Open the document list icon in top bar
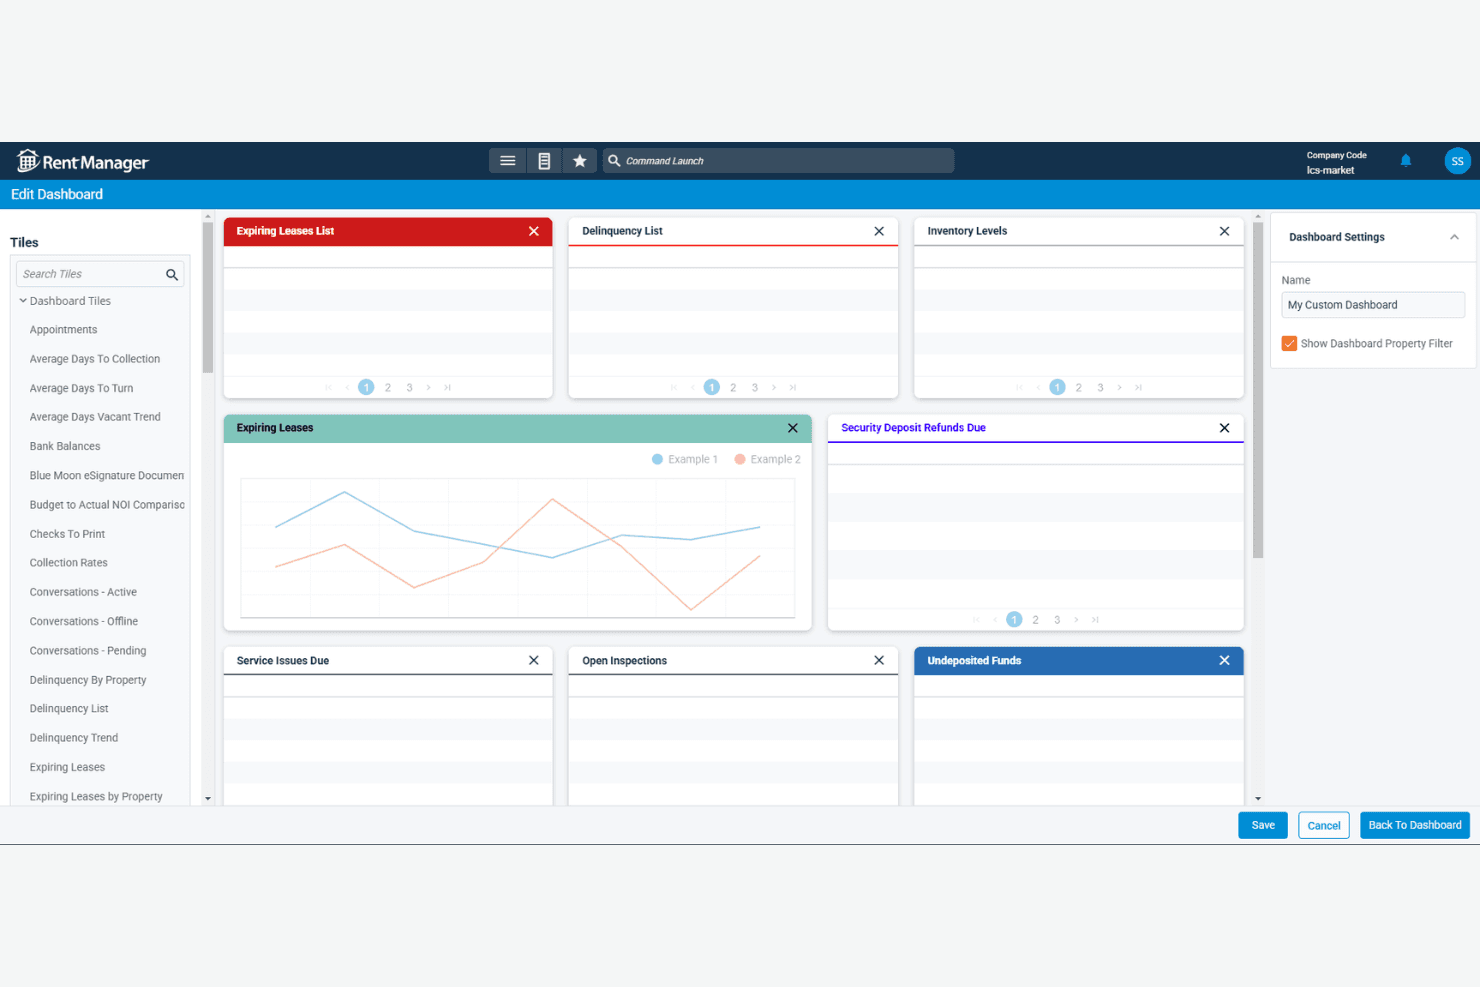Screen dimensions: 1480x987 pos(544,161)
